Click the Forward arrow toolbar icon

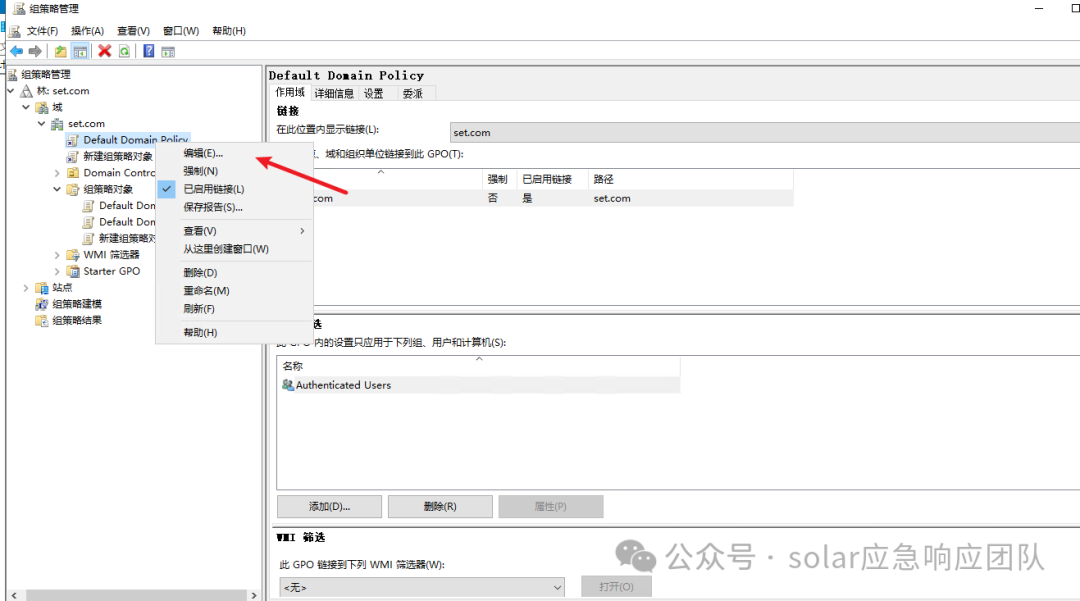point(35,51)
